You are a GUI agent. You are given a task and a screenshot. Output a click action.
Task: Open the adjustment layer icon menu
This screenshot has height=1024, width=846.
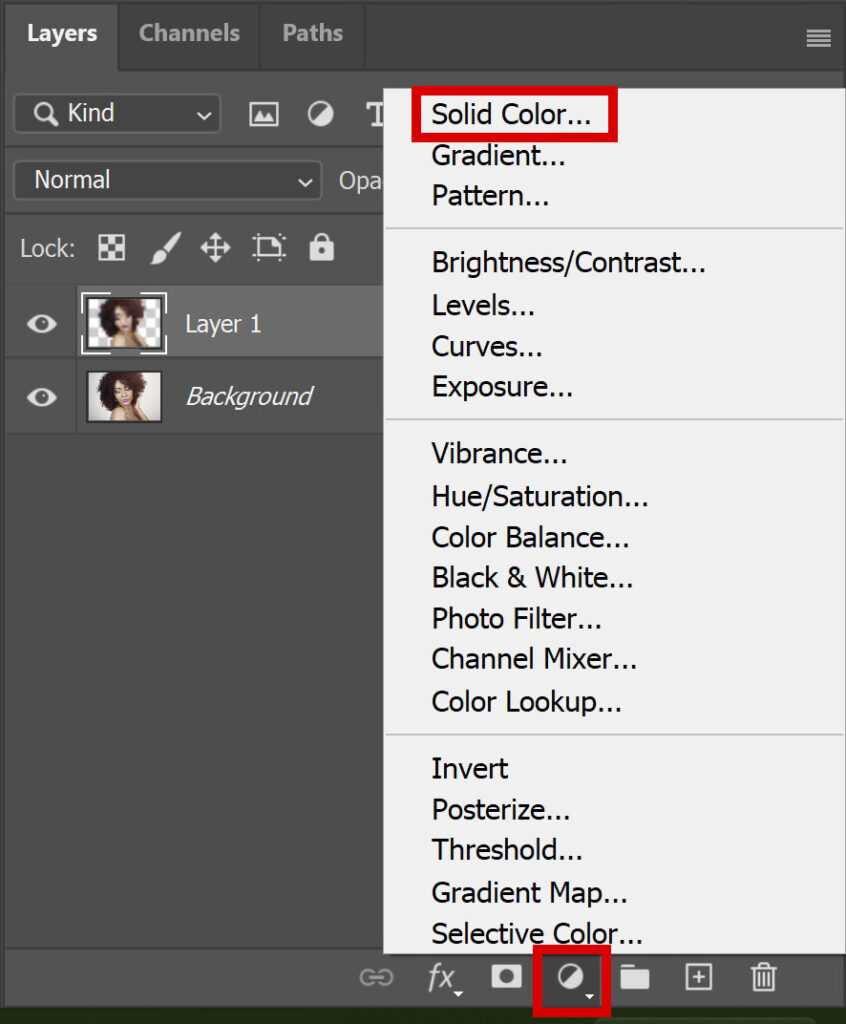pos(571,978)
